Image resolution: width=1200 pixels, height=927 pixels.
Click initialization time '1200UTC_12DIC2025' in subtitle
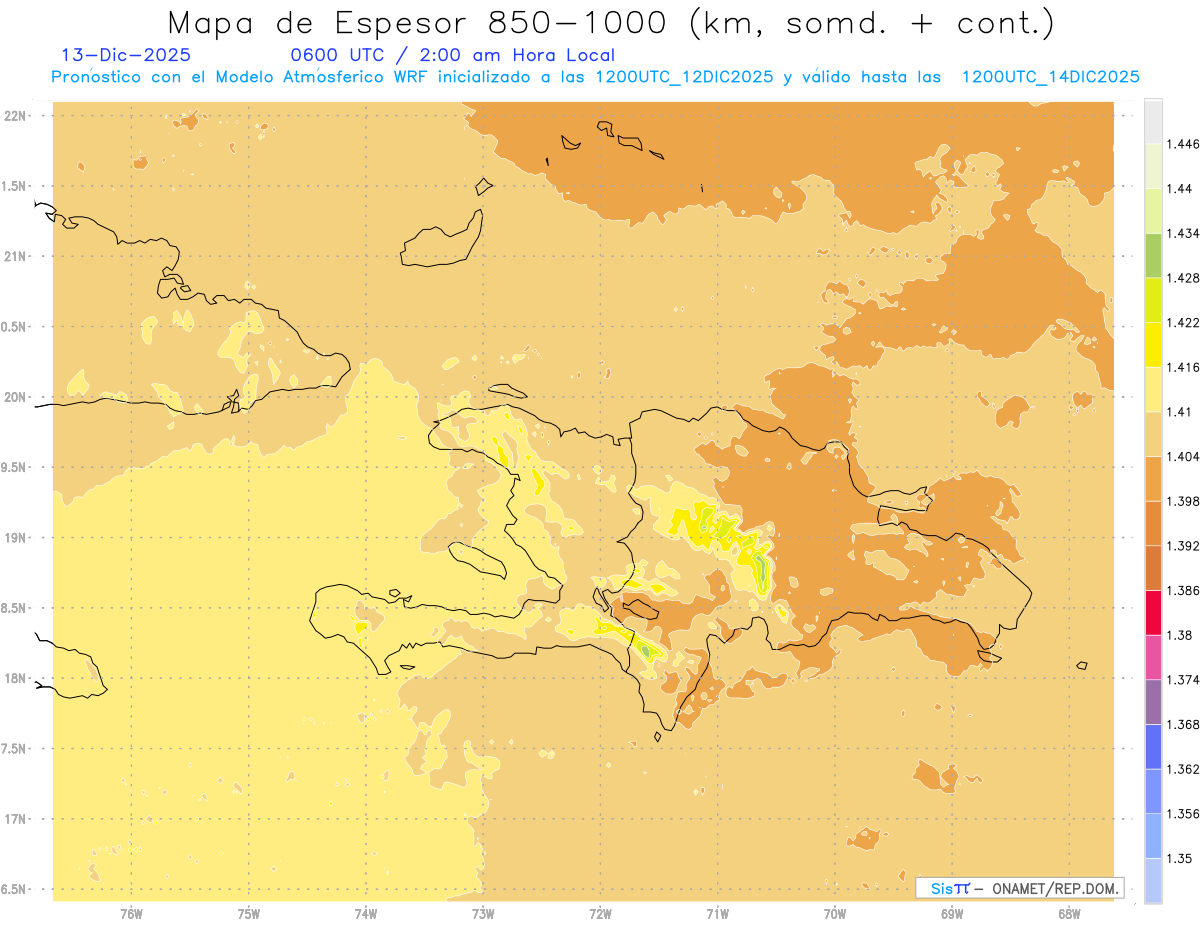click(684, 77)
